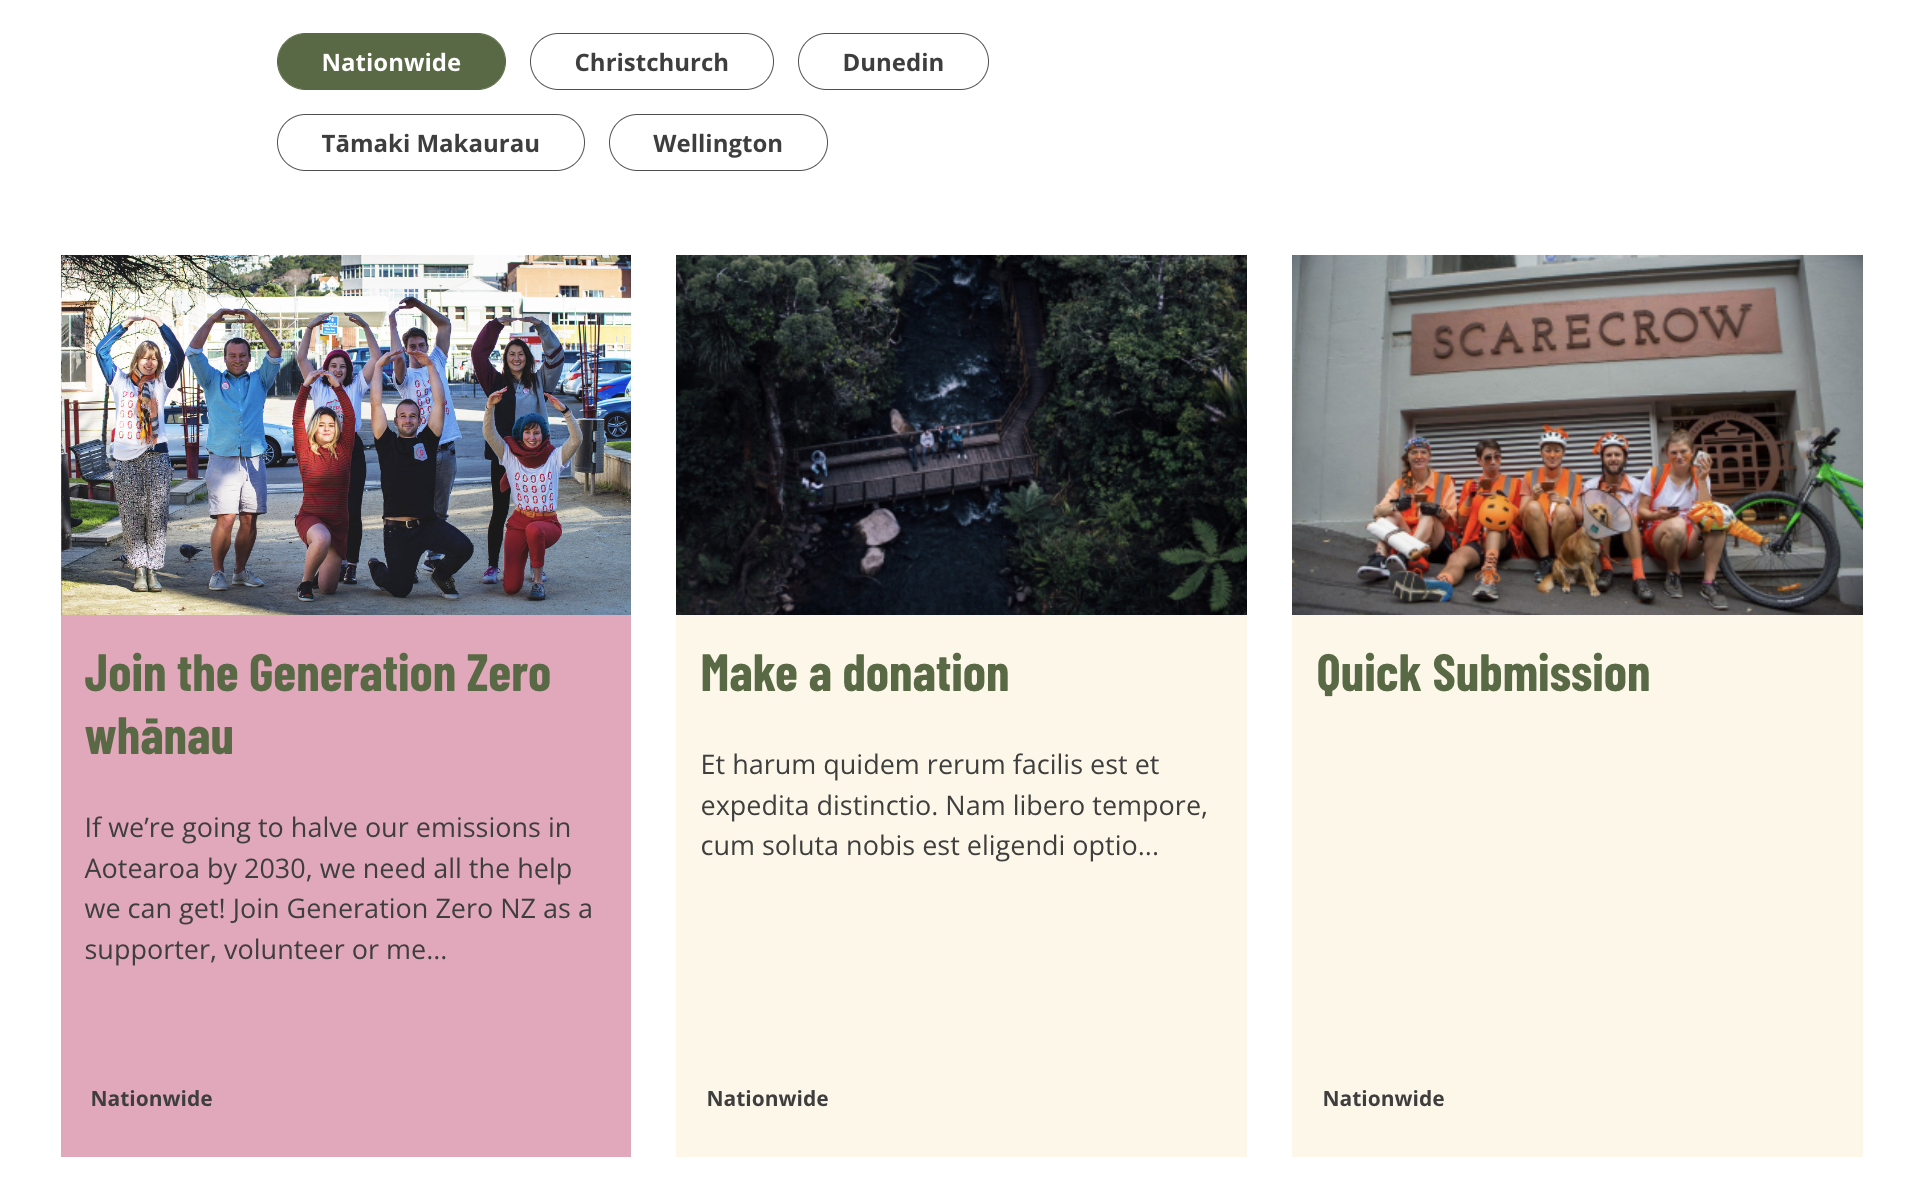Click Nationwide tag on pink card
The height and width of the screenshot is (1200, 1928).
[151, 1098]
